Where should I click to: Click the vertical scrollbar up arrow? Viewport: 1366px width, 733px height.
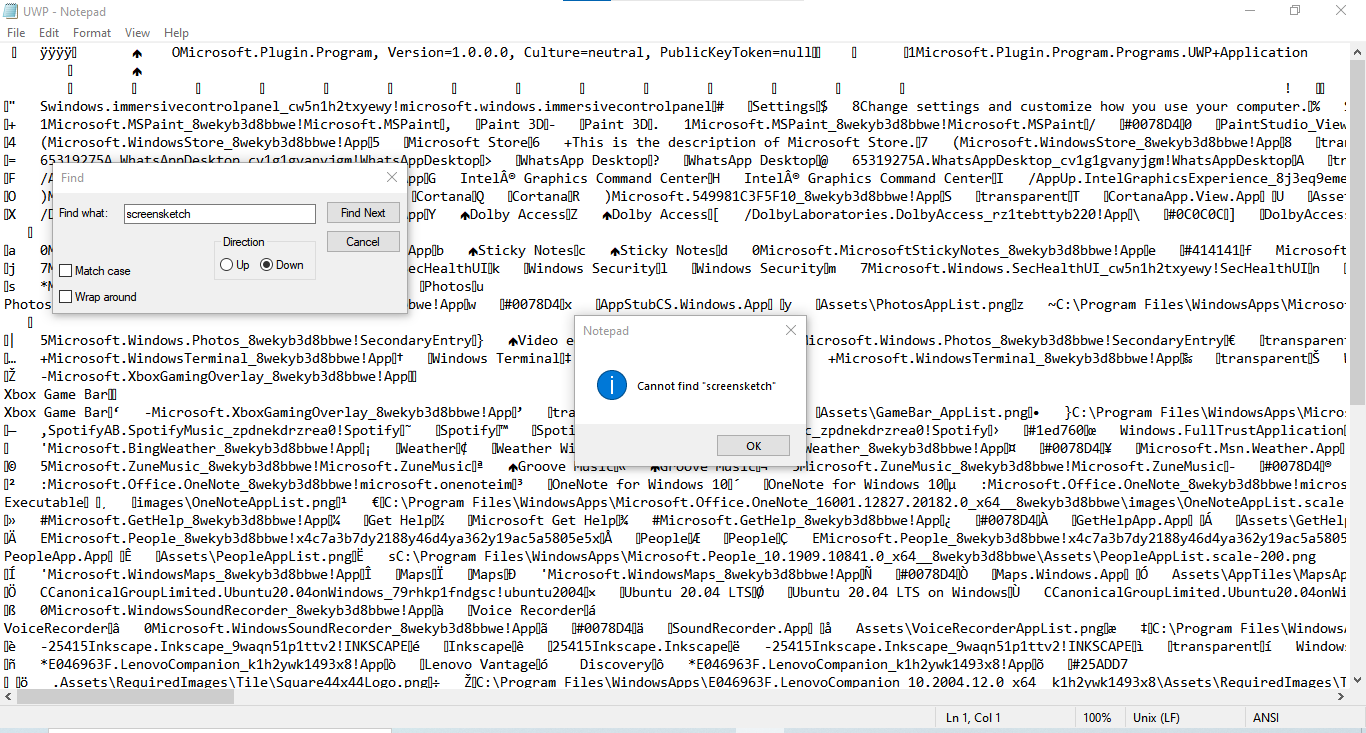click(x=1357, y=51)
